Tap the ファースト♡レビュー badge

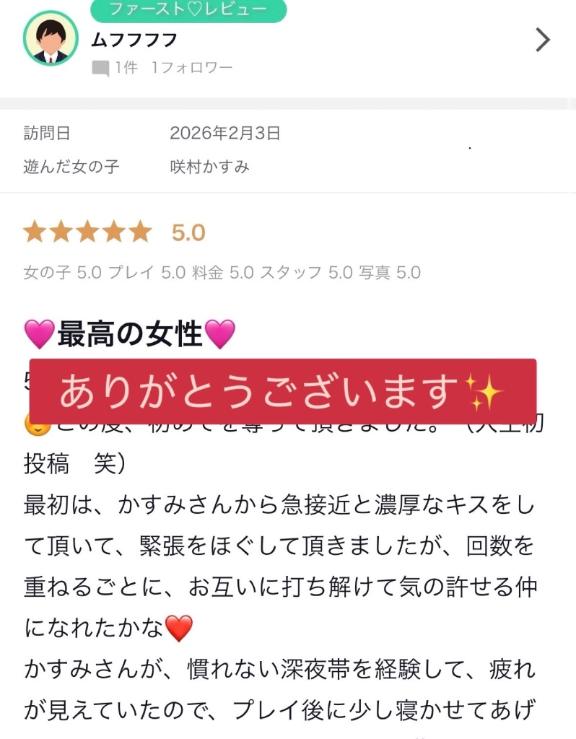[x=188, y=9]
